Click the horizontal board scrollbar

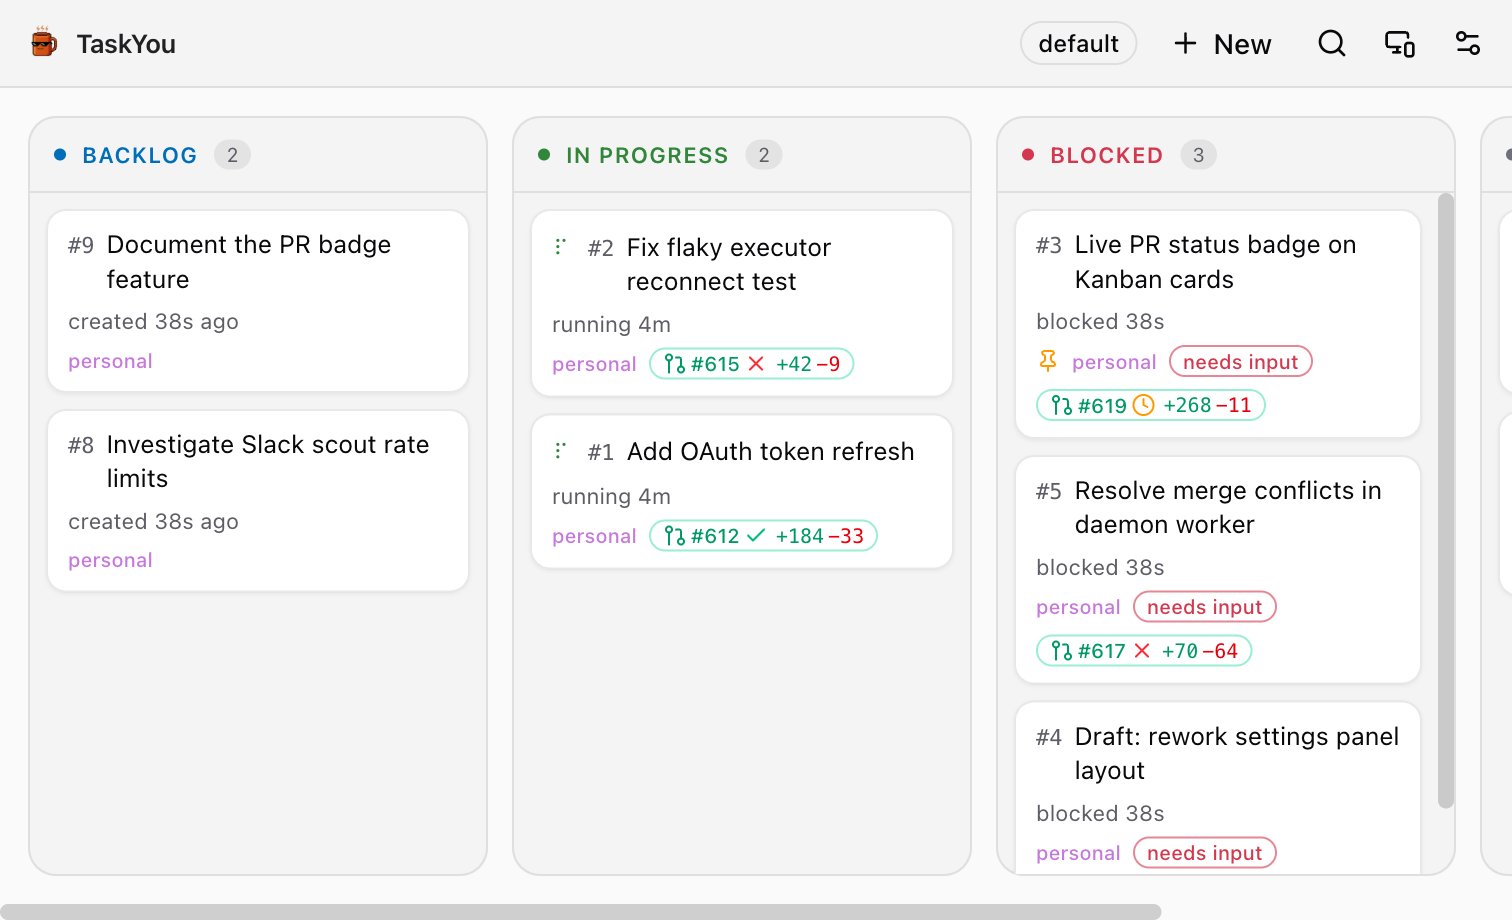(580, 912)
